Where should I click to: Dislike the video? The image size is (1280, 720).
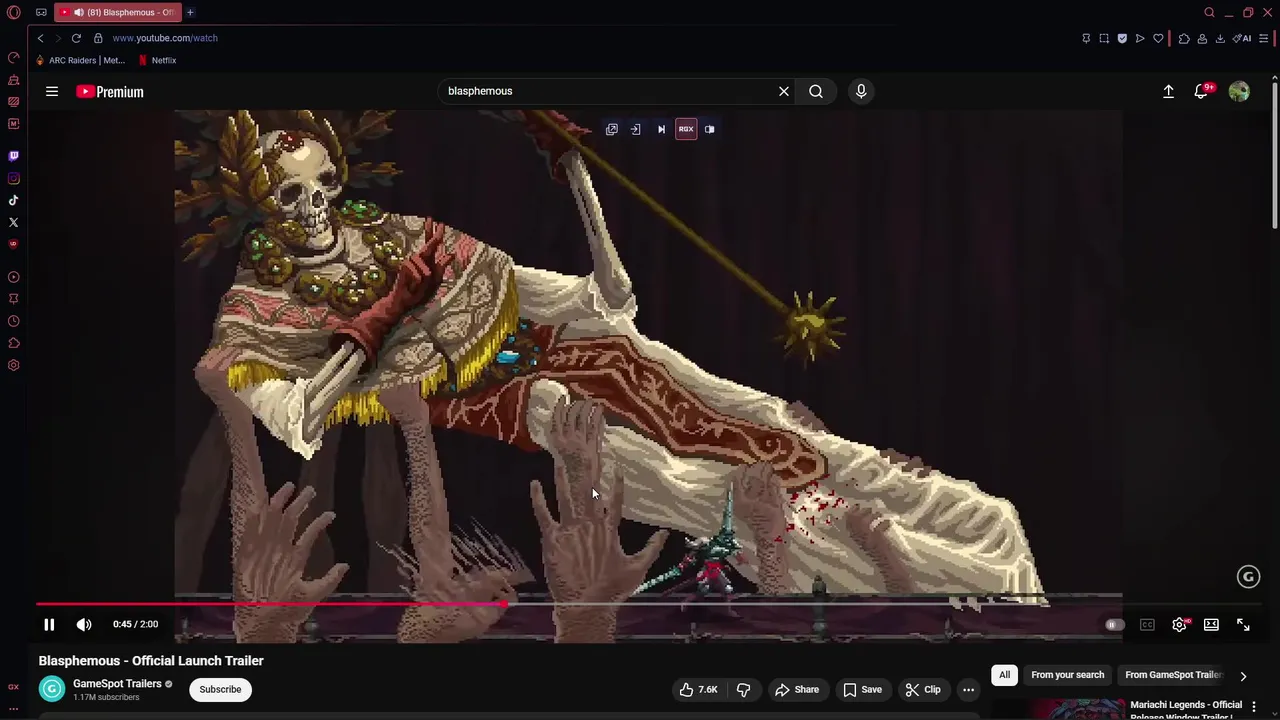(743, 689)
